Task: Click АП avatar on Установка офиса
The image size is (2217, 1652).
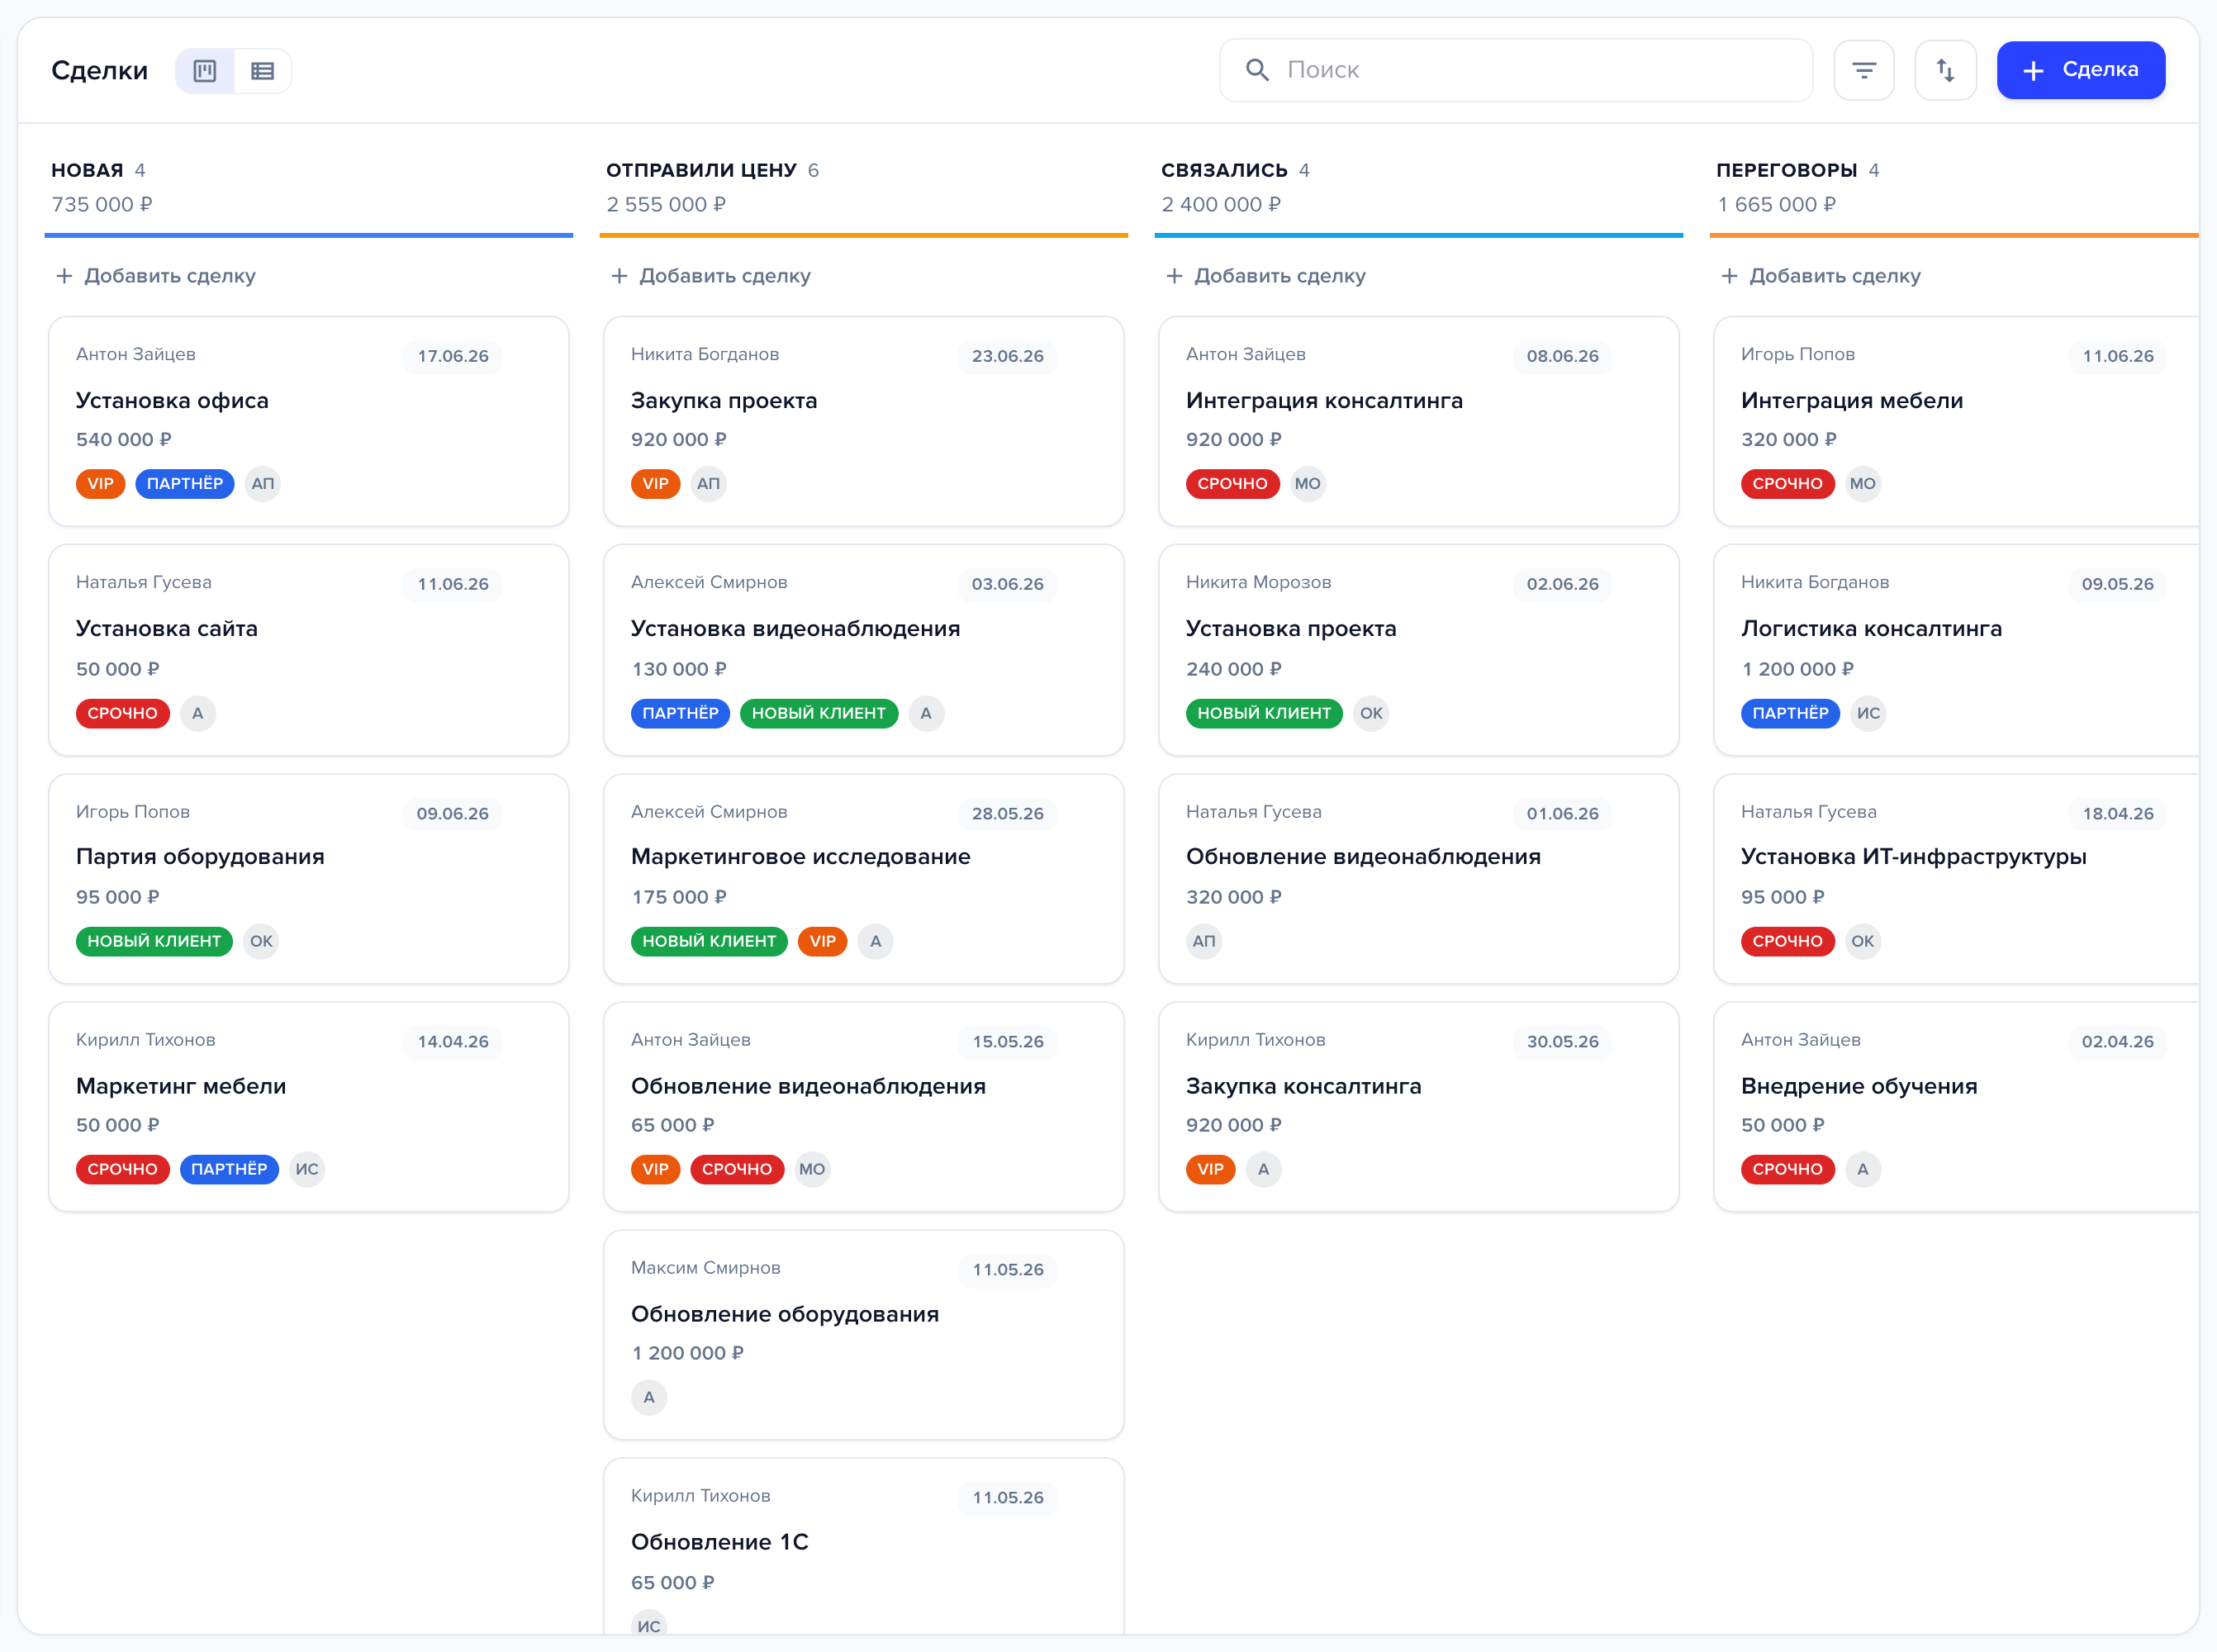Action: pos(263,484)
